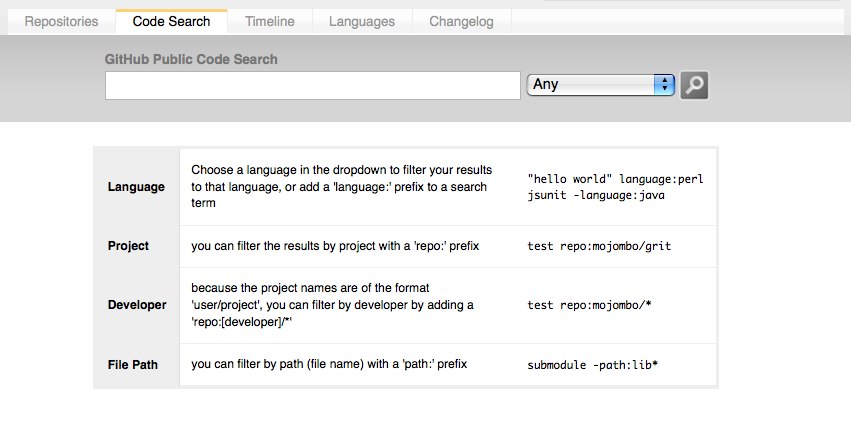851x441 pixels.
Task: Open the Timeline tab
Action: [270, 21]
